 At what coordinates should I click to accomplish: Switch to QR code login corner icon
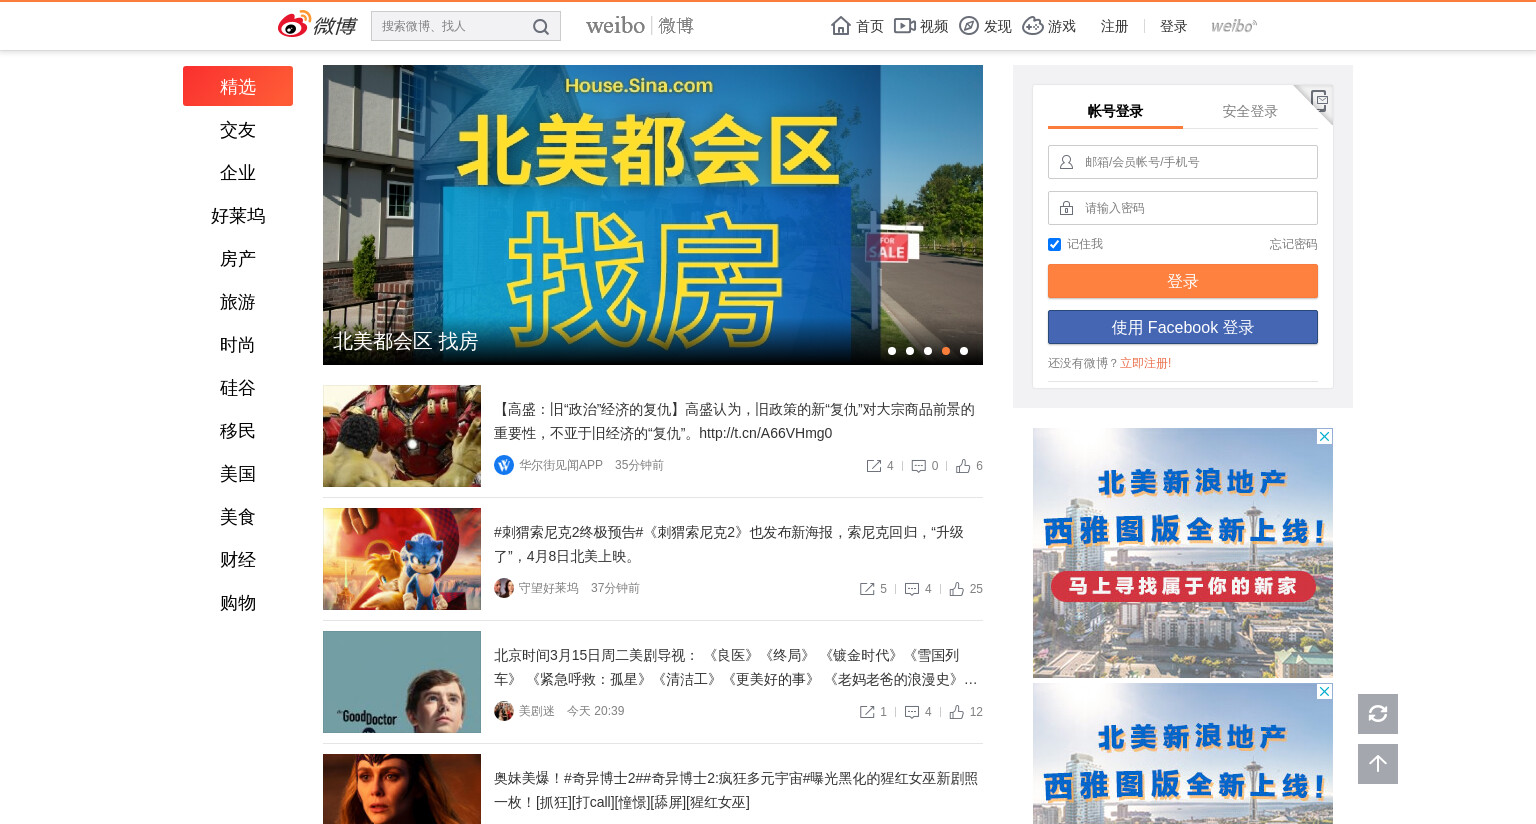click(1318, 100)
